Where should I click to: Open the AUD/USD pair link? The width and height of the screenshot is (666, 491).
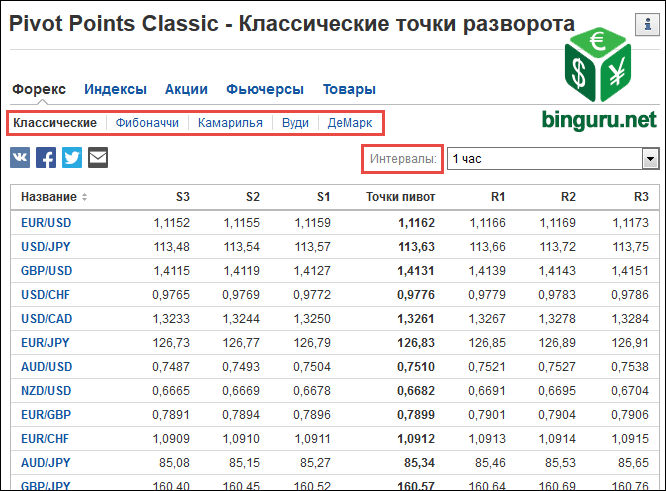click(46, 367)
